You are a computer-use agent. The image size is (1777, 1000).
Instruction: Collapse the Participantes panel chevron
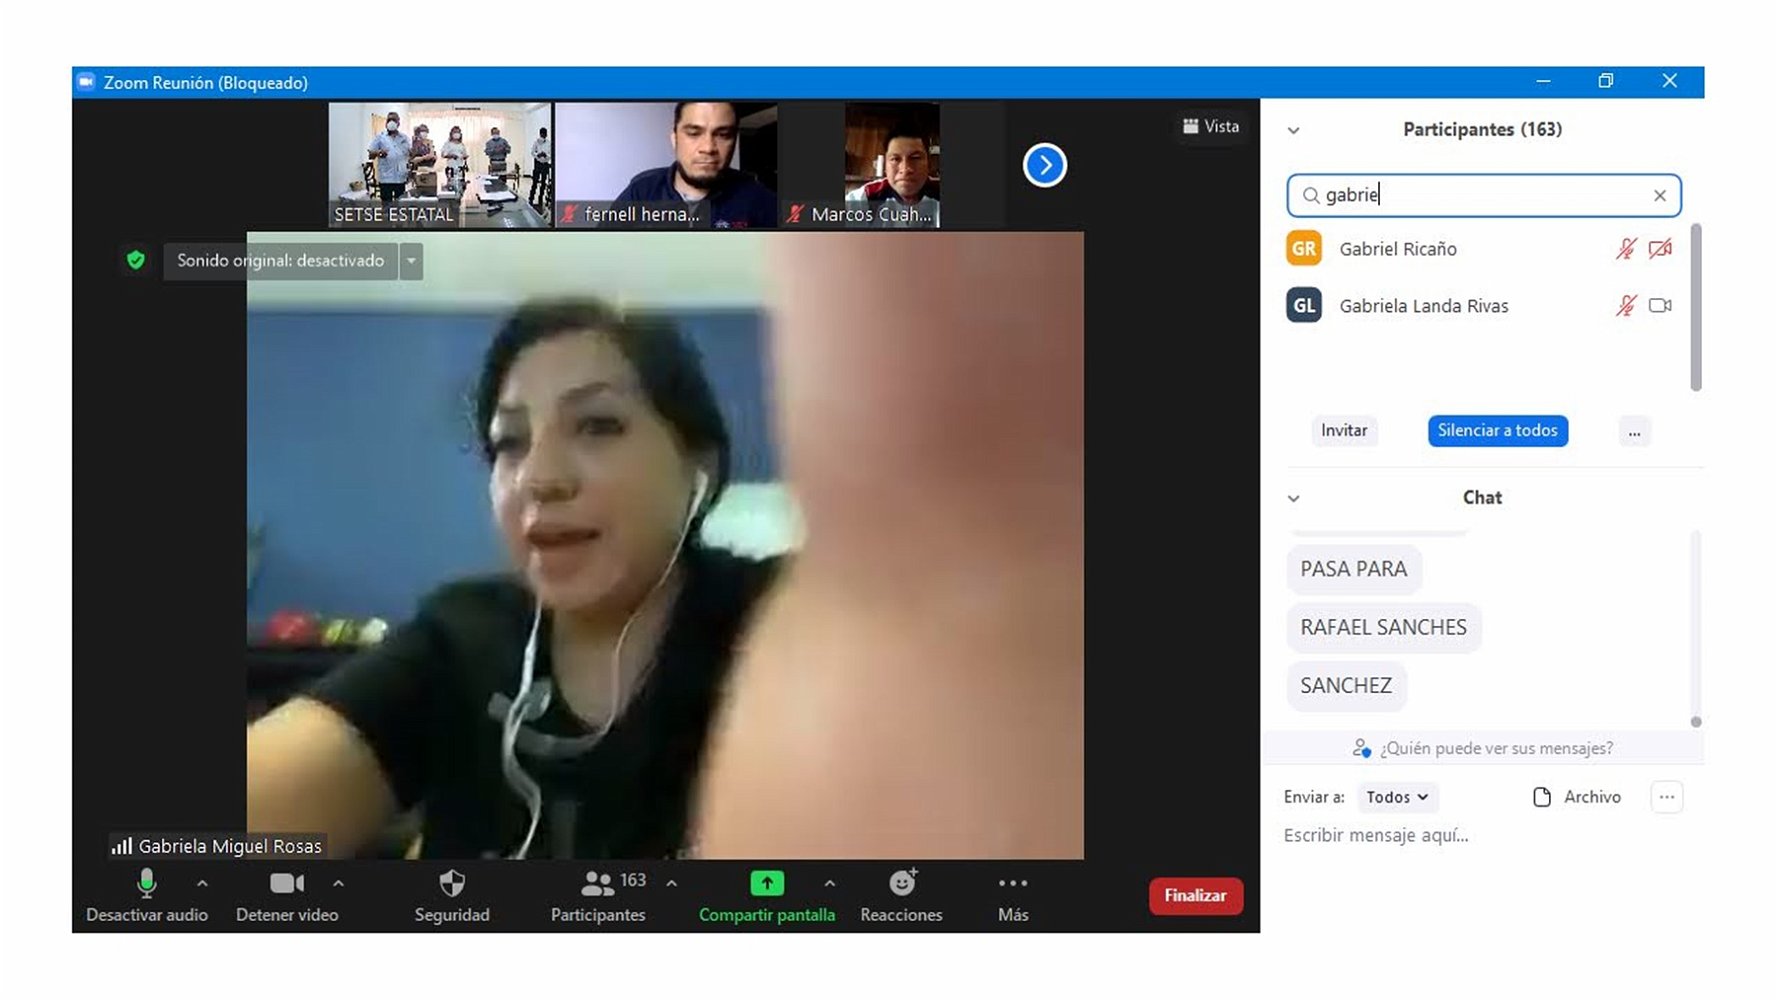[1293, 130]
